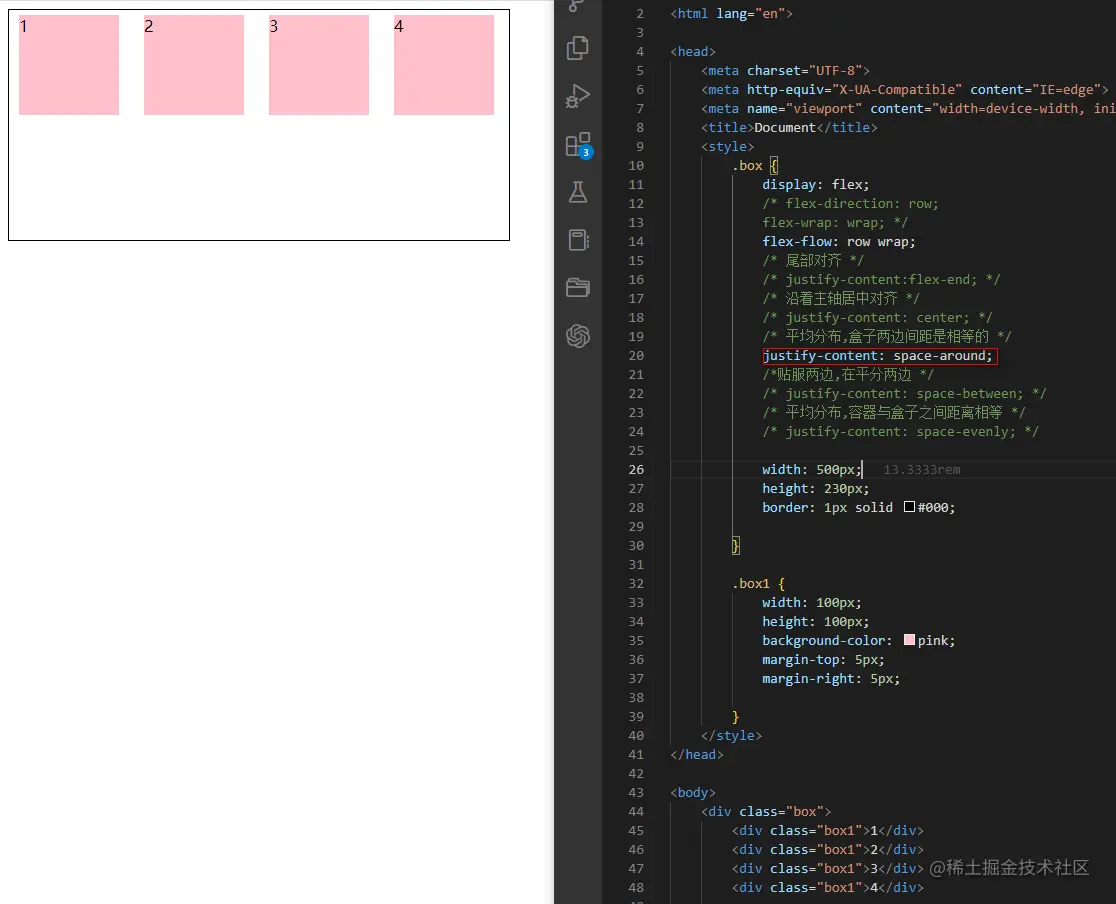Screen dimensions: 1116x904
Task: Click the opening head tag
Action: coord(693,51)
